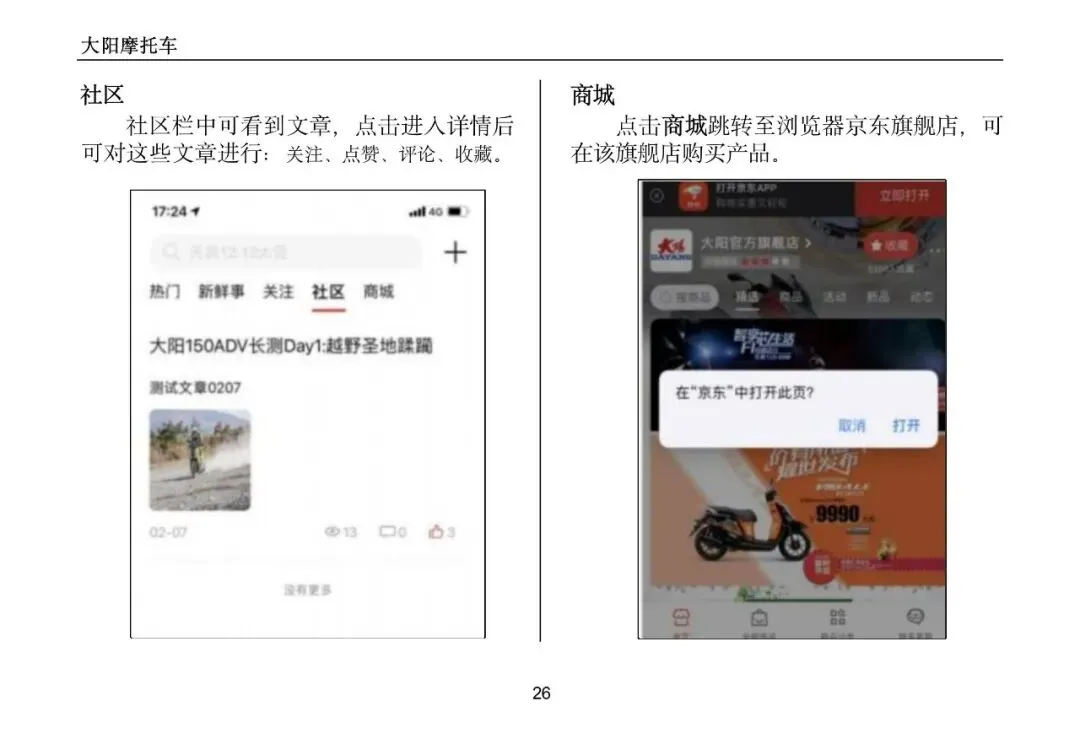Click 取消 in the JD dialog
Viewport: 1080px width, 744px height.
pos(852,426)
